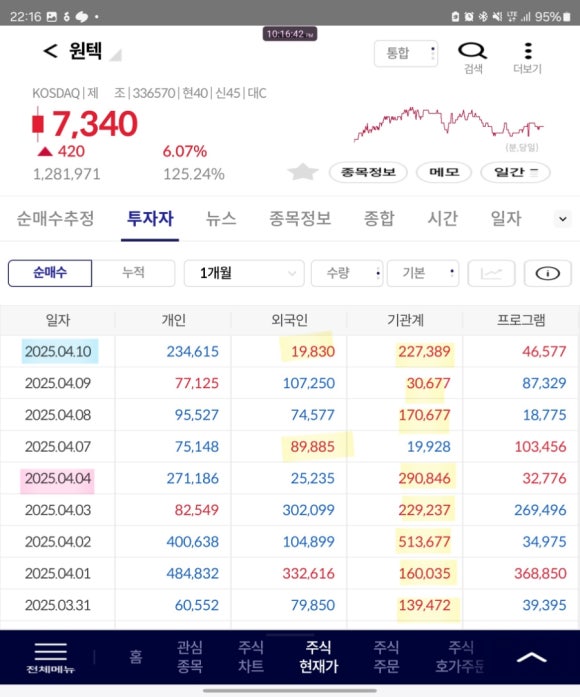Tap the 외국인 column header
The height and width of the screenshot is (697, 580).
pyautogui.click(x=289, y=320)
